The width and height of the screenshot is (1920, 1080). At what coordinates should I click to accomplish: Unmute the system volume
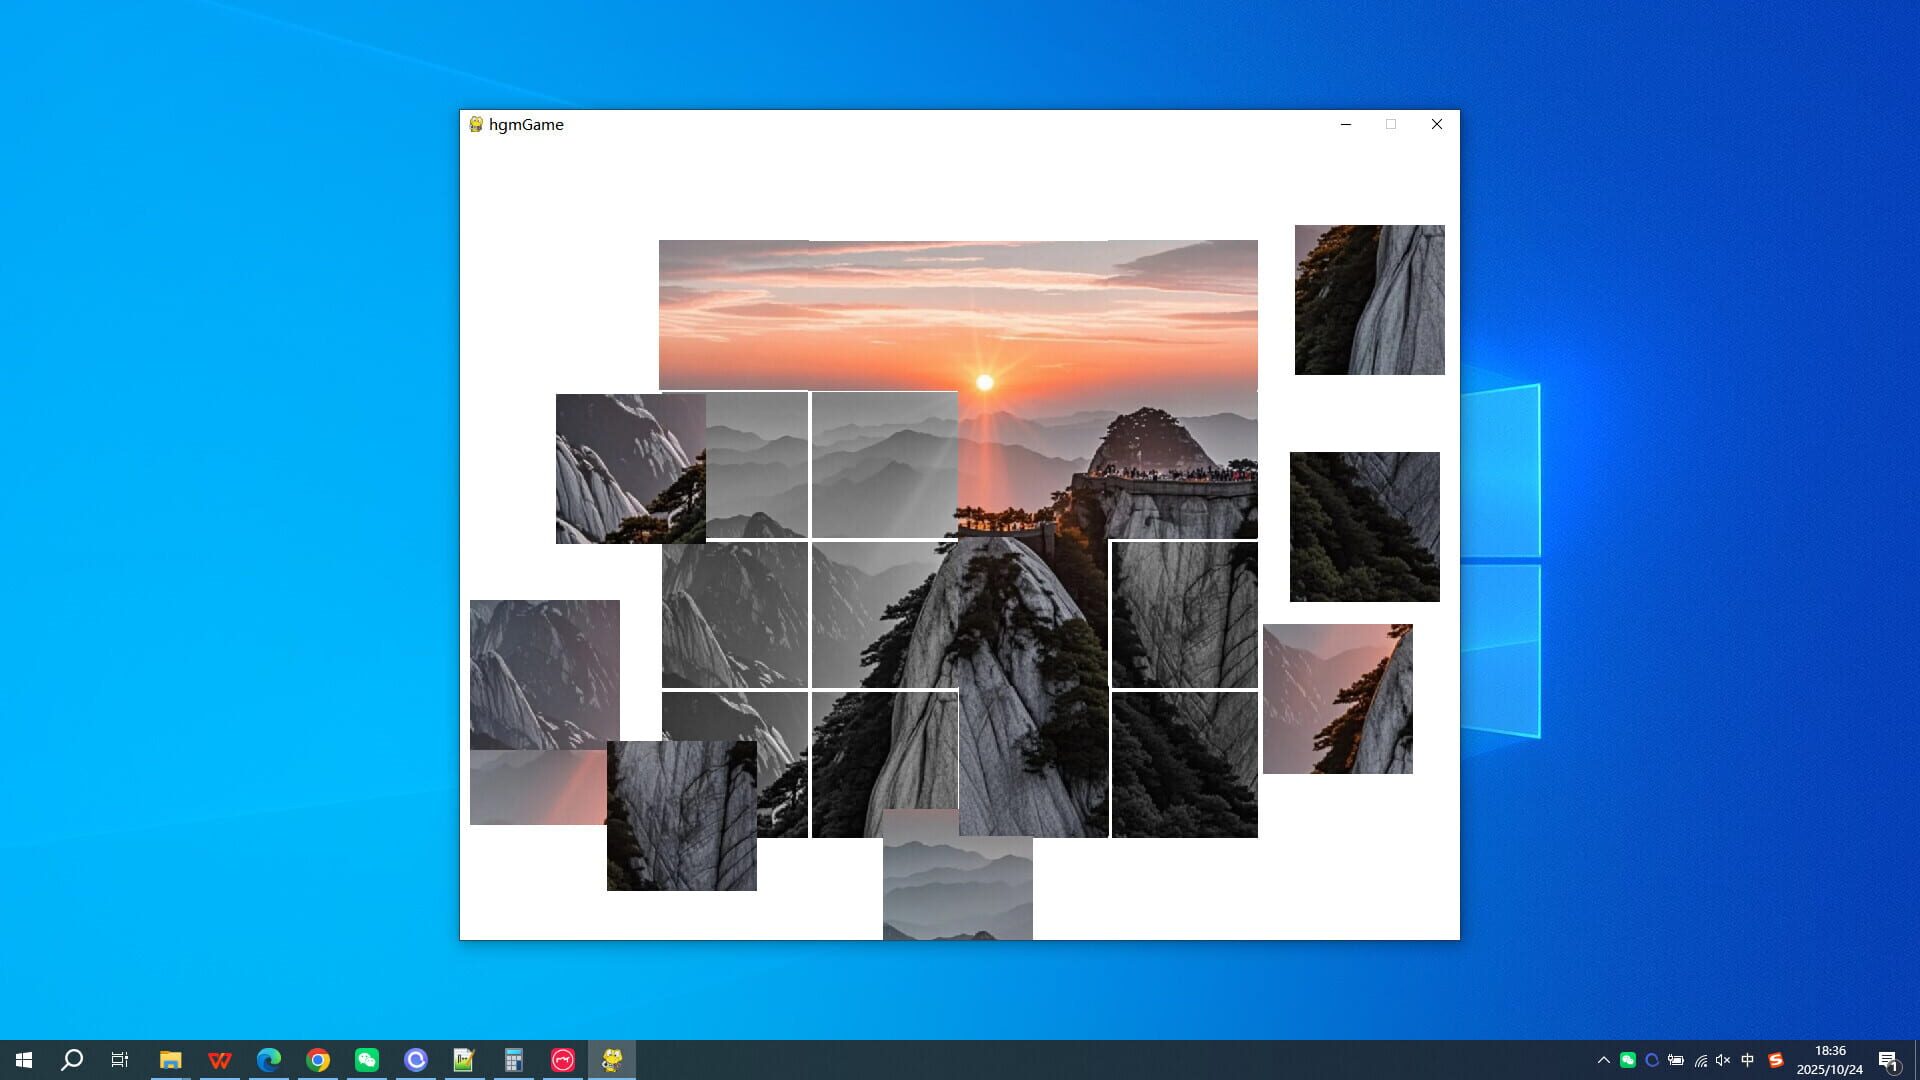pos(1722,1060)
